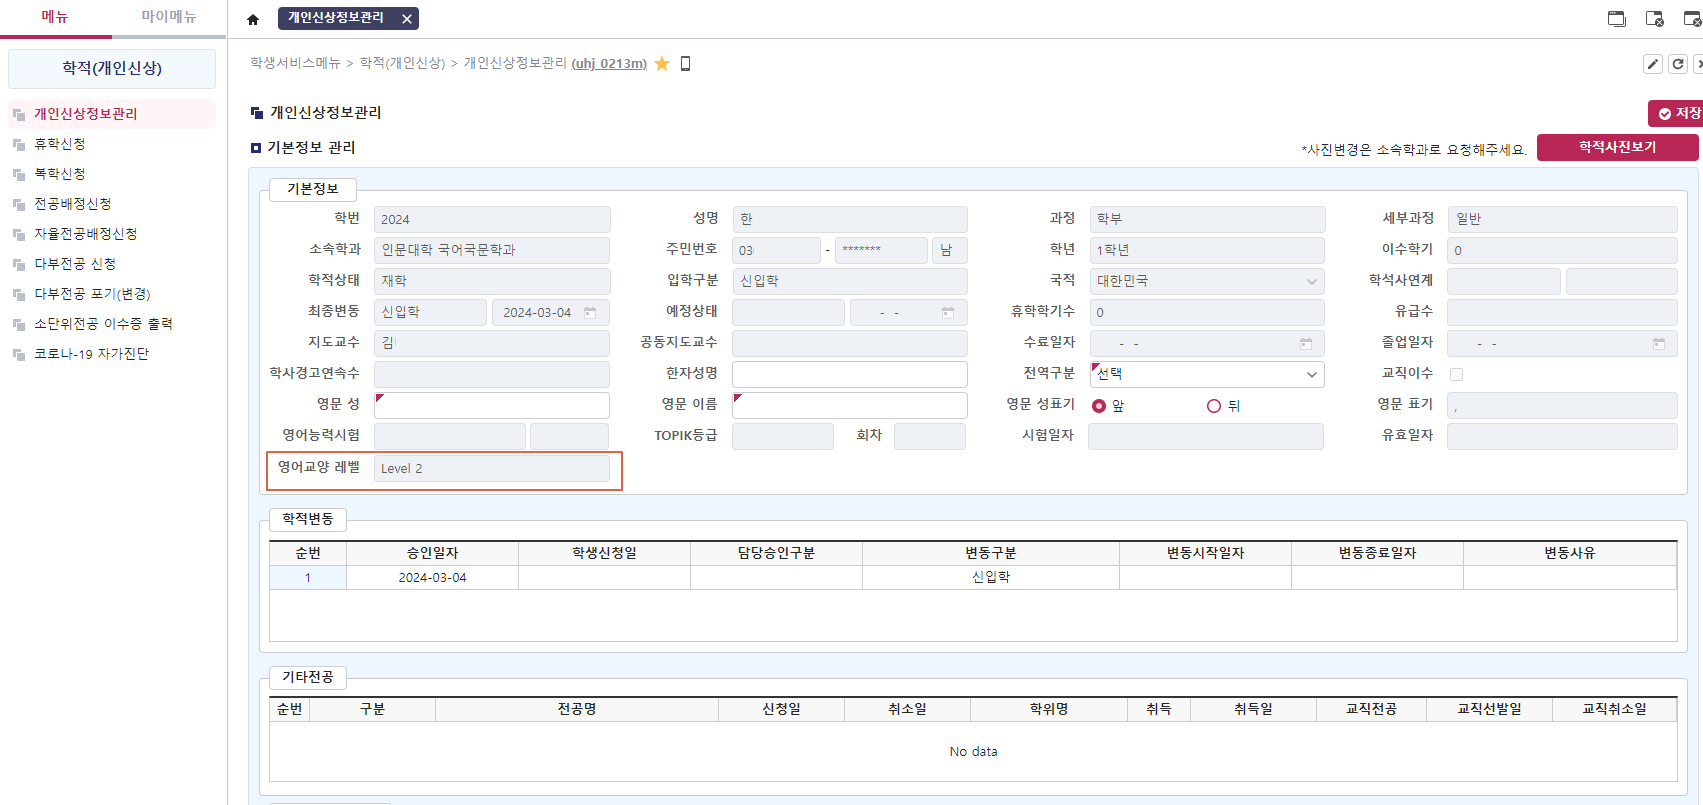
Task: Click the 학적사진보기 button
Action: pyautogui.click(x=1617, y=147)
